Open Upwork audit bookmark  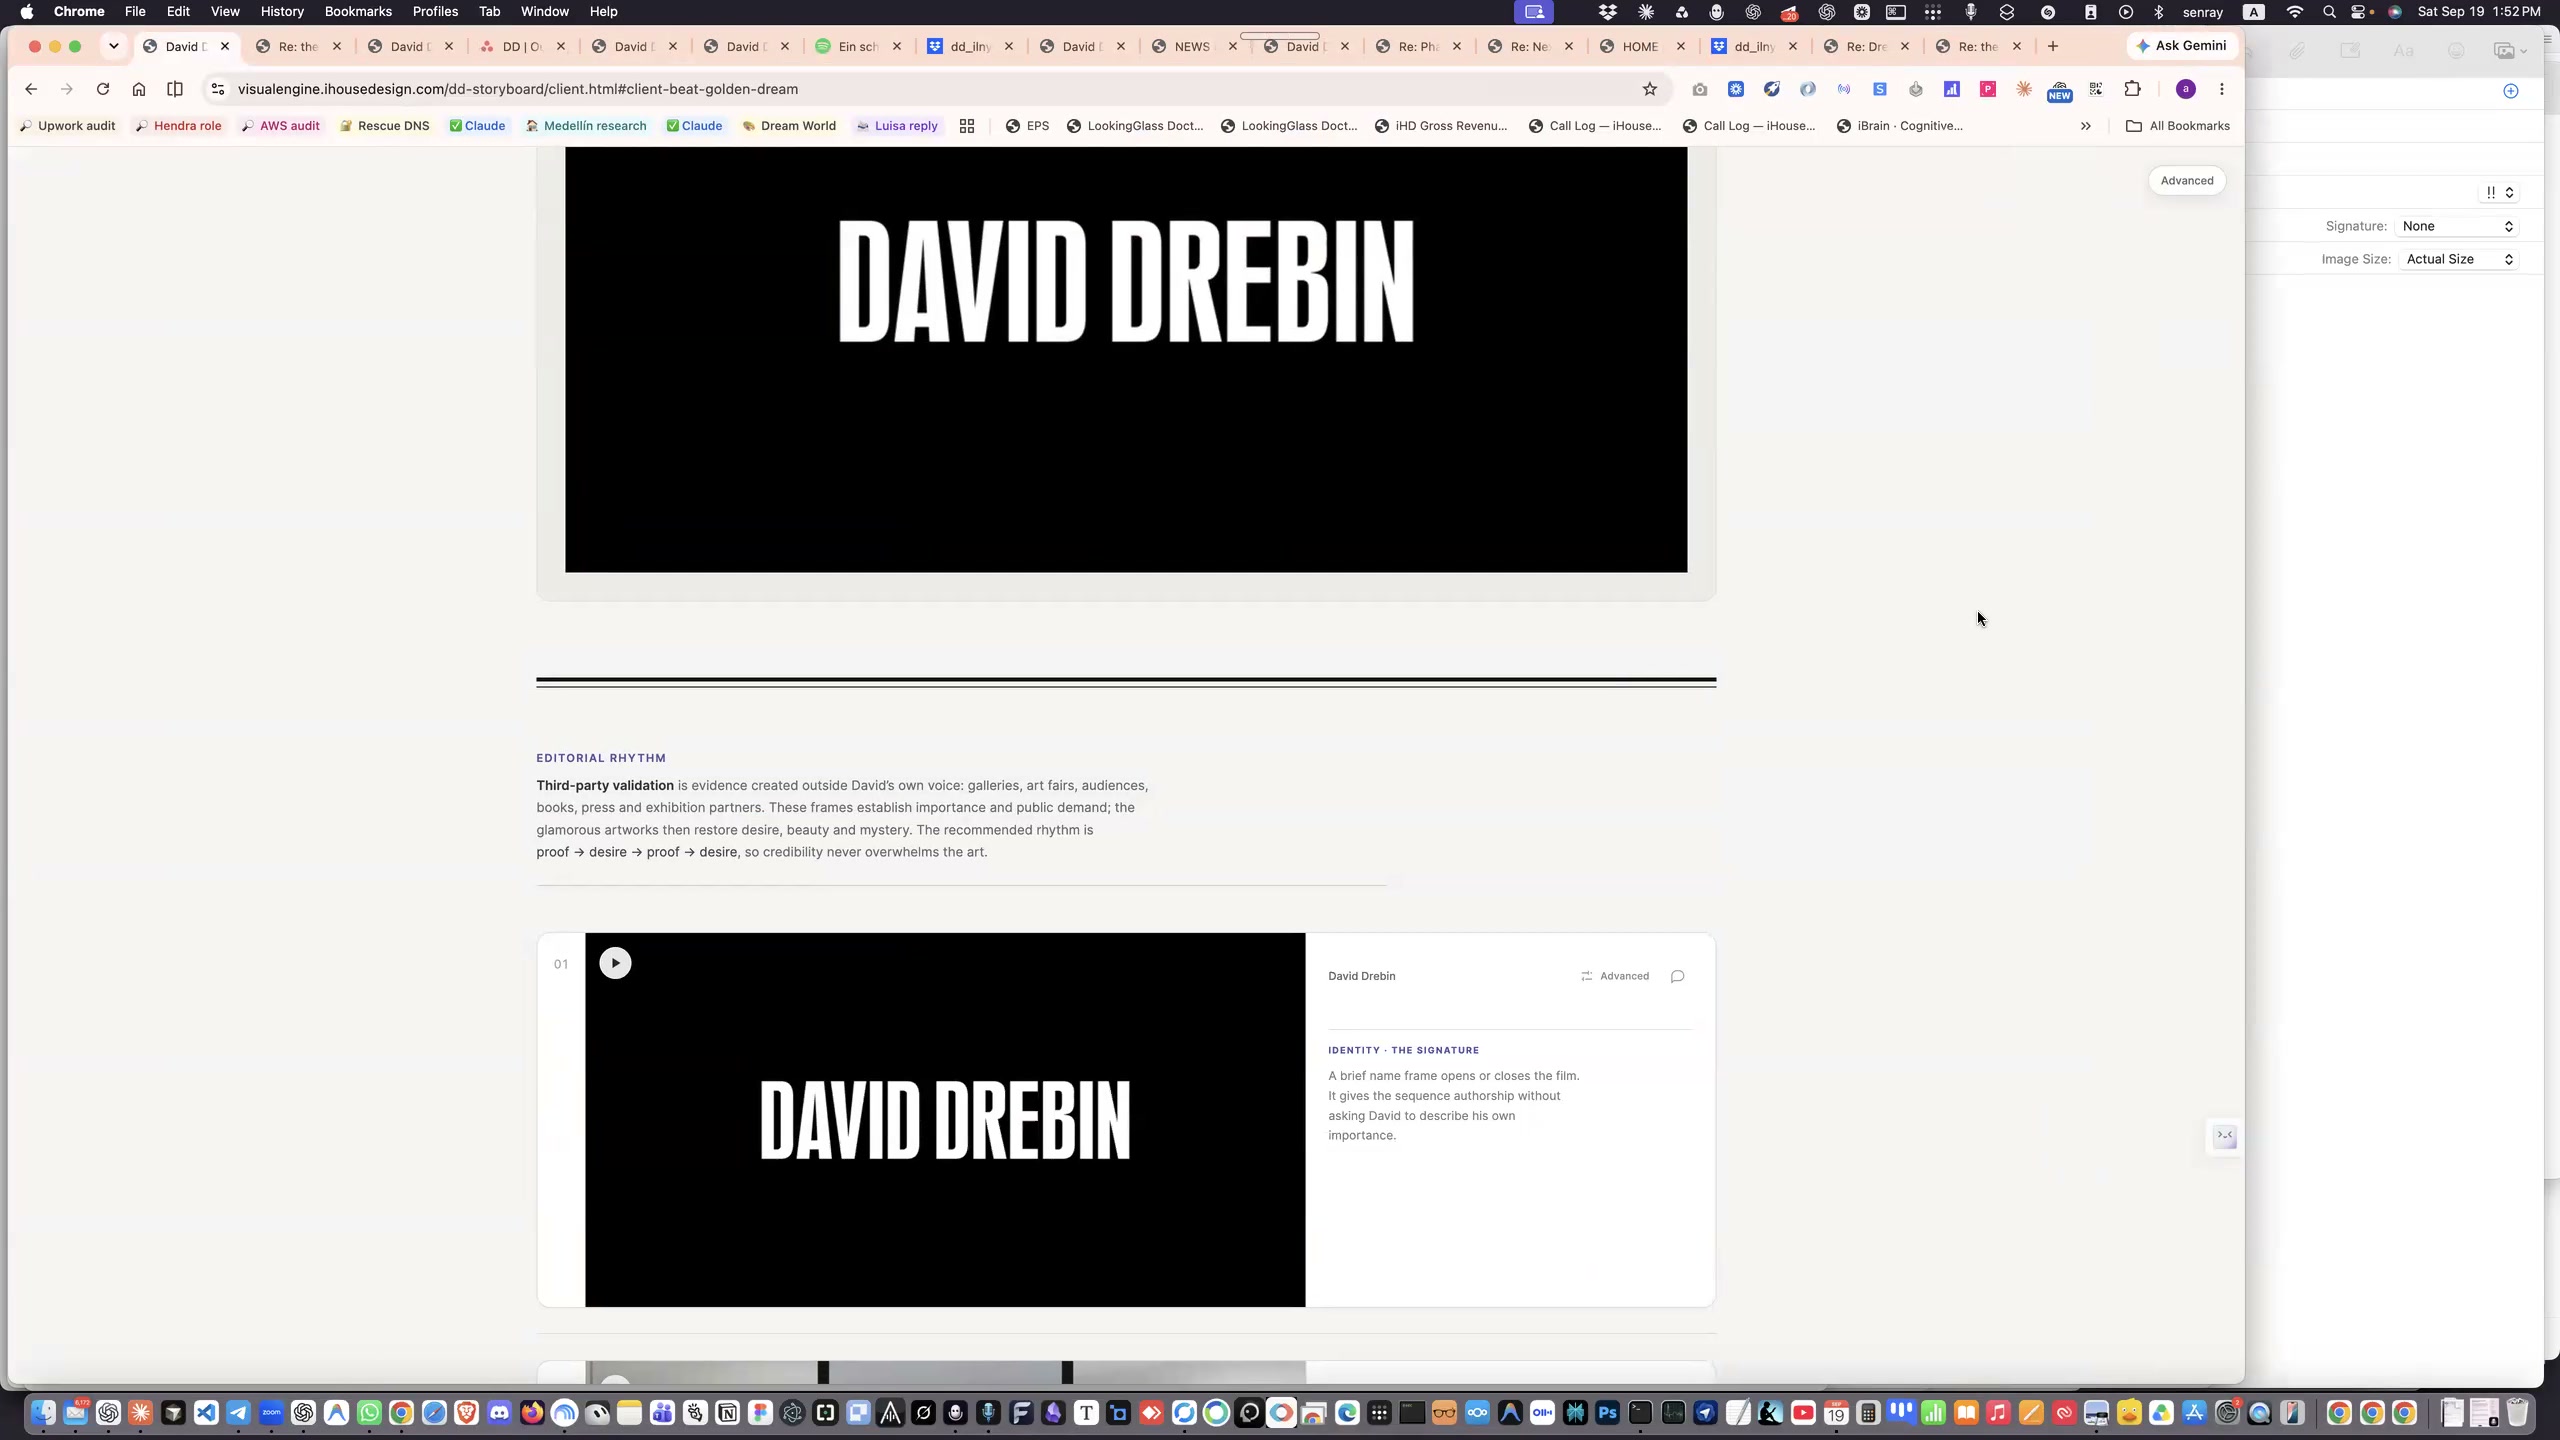(x=68, y=126)
